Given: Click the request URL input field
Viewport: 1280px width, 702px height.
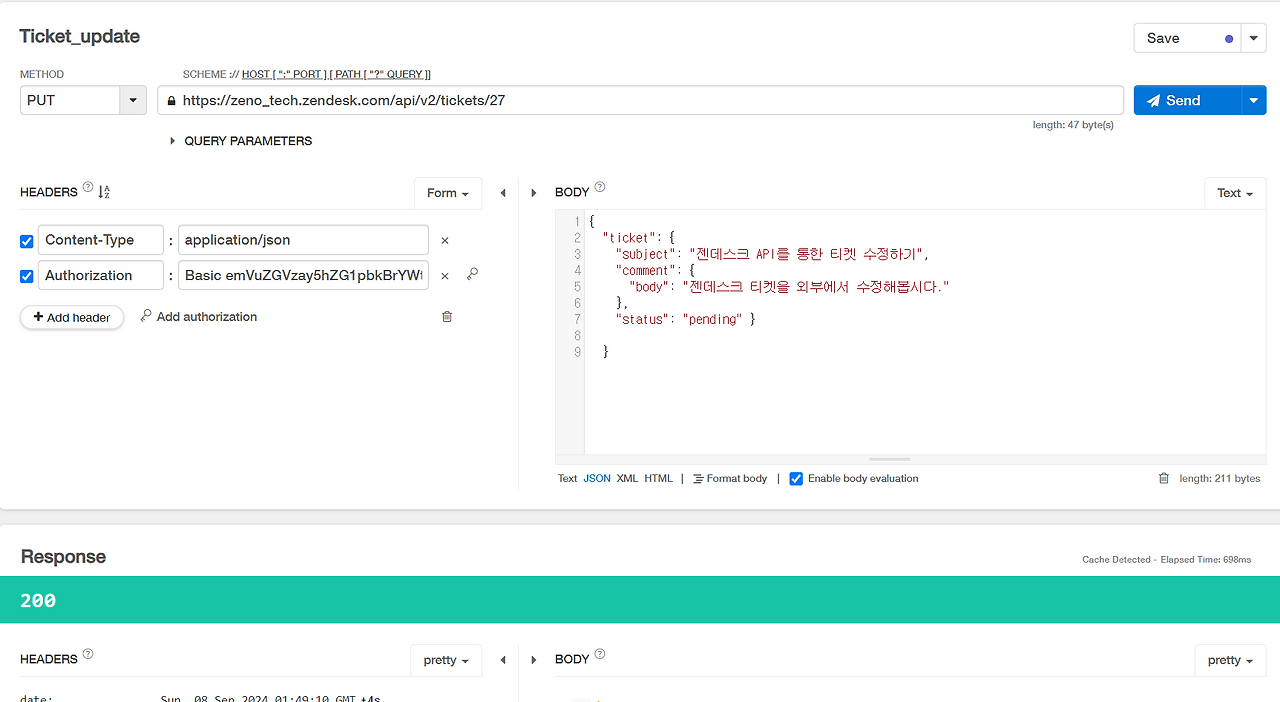Looking at the screenshot, I should click(x=640, y=100).
